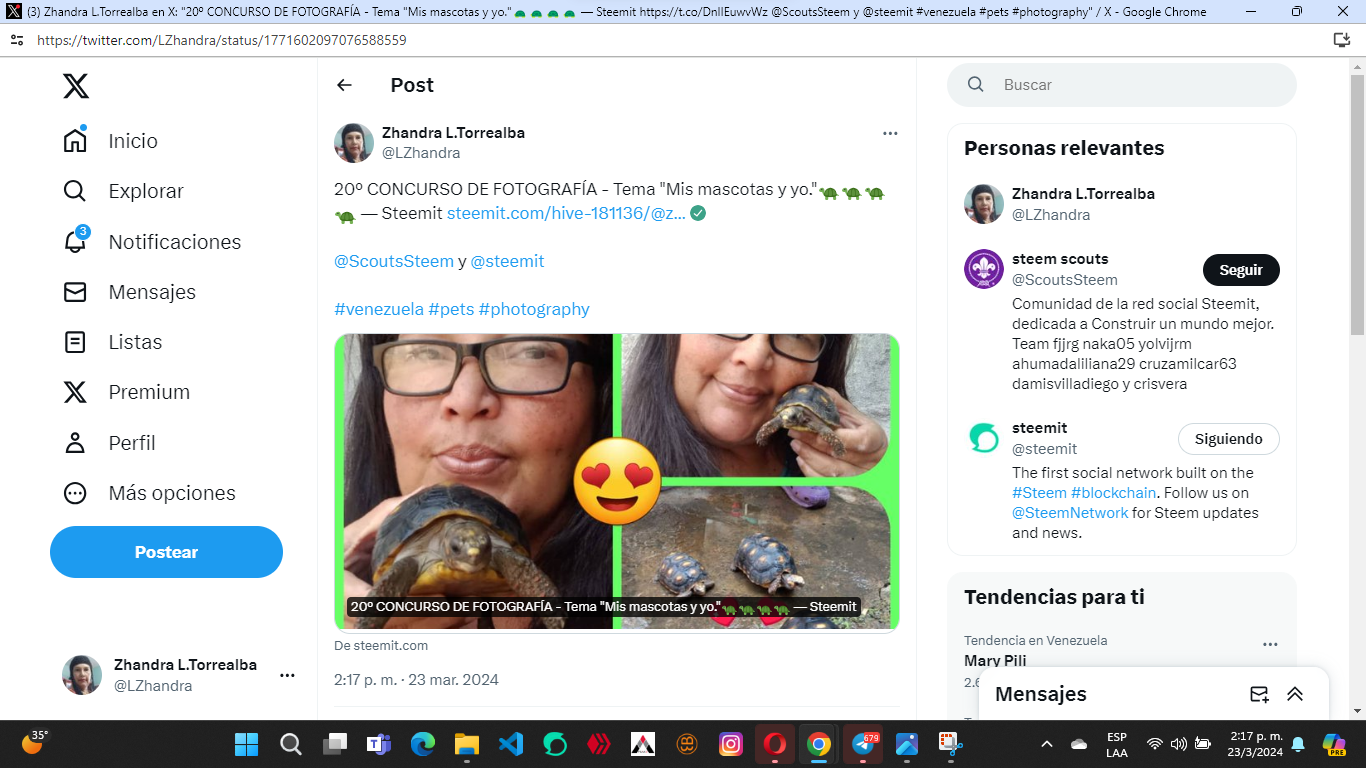1366x768 pixels.
Task: Open the Explorar page
Action: 124,191
